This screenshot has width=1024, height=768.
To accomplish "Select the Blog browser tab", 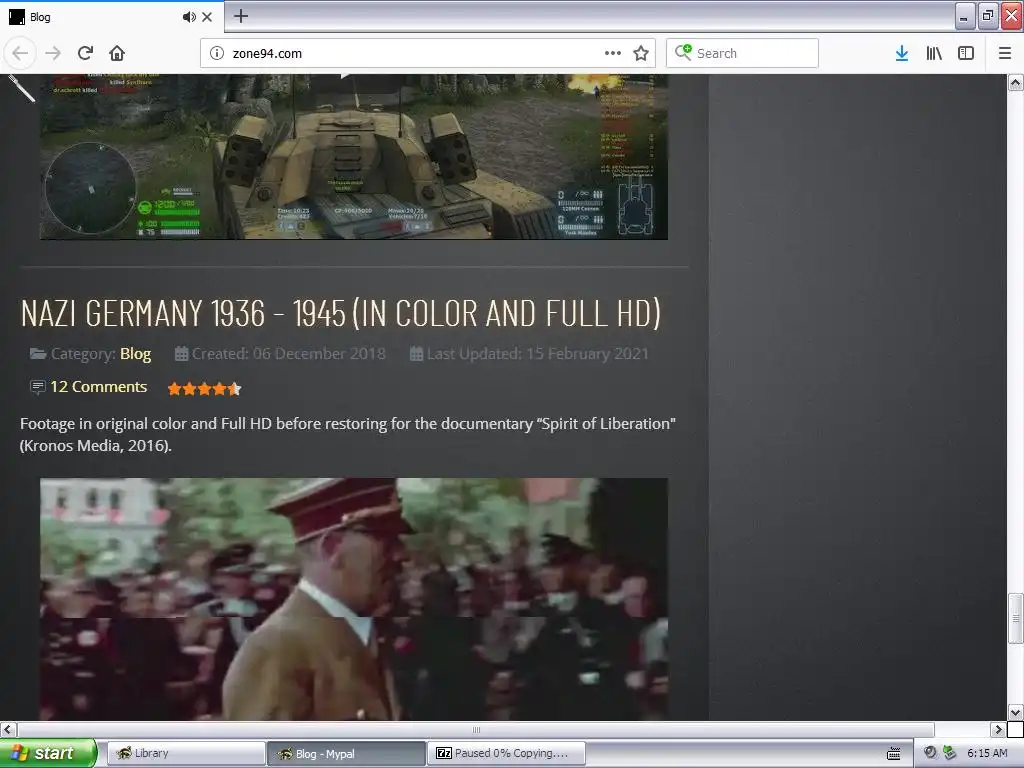I will tap(111, 17).
